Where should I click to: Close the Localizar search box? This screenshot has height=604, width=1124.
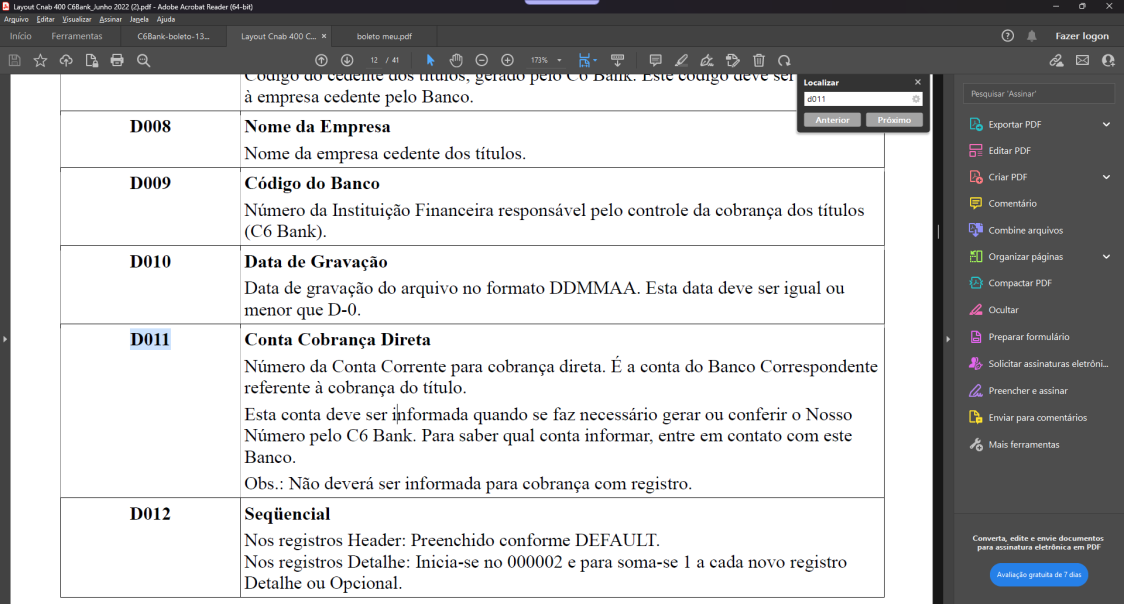(x=918, y=82)
